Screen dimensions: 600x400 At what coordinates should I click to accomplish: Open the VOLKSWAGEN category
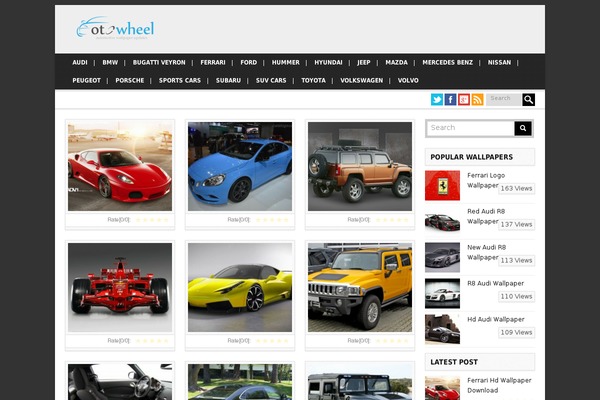tap(362, 80)
